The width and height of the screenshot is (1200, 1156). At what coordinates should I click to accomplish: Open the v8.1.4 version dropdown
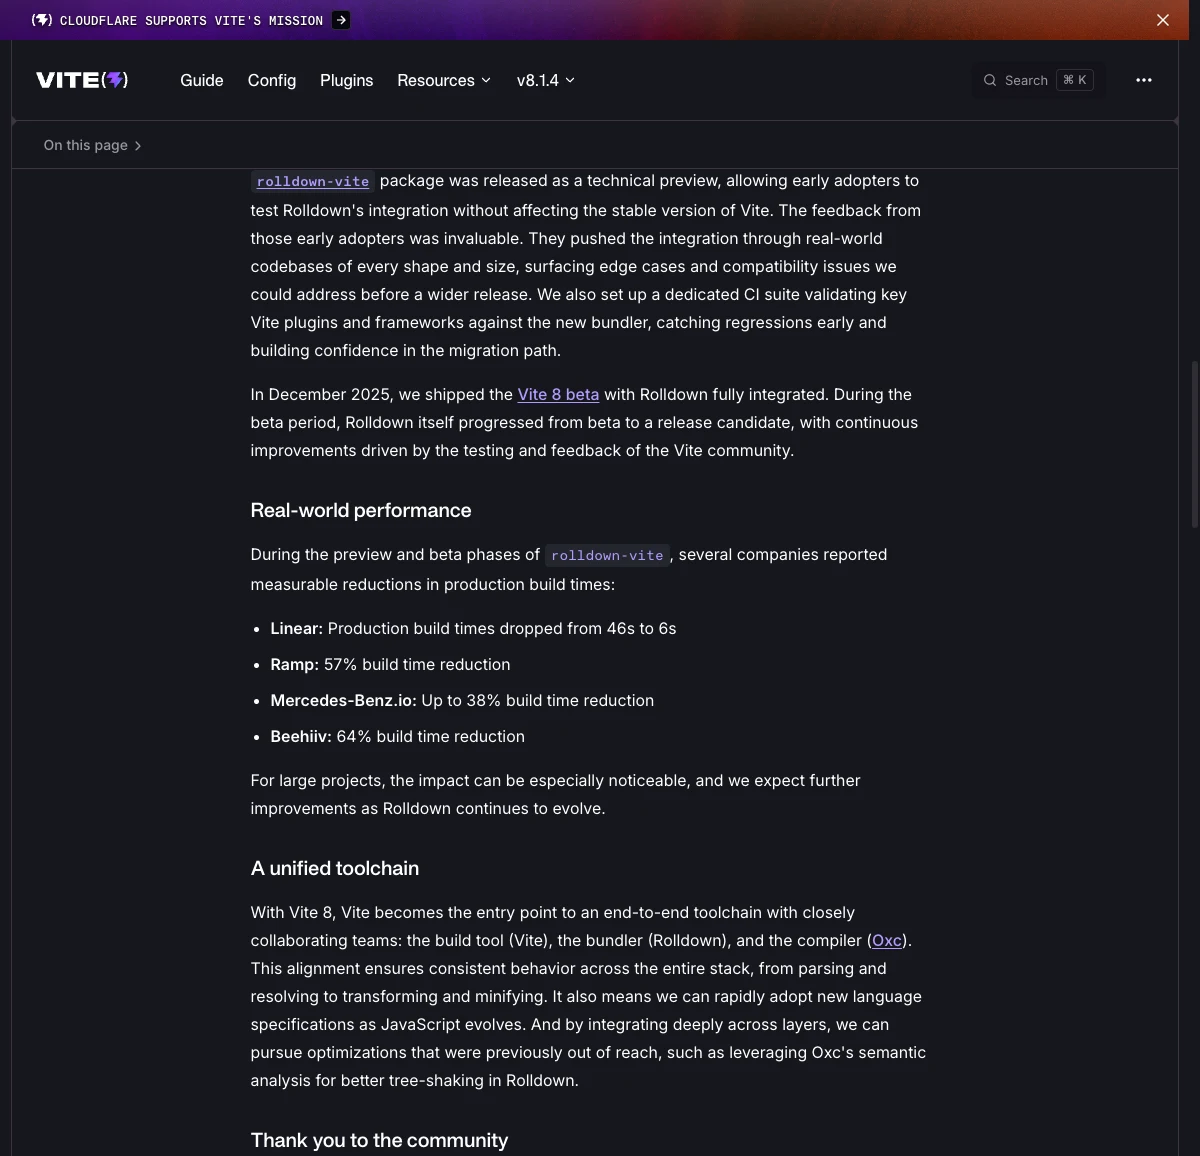point(546,80)
